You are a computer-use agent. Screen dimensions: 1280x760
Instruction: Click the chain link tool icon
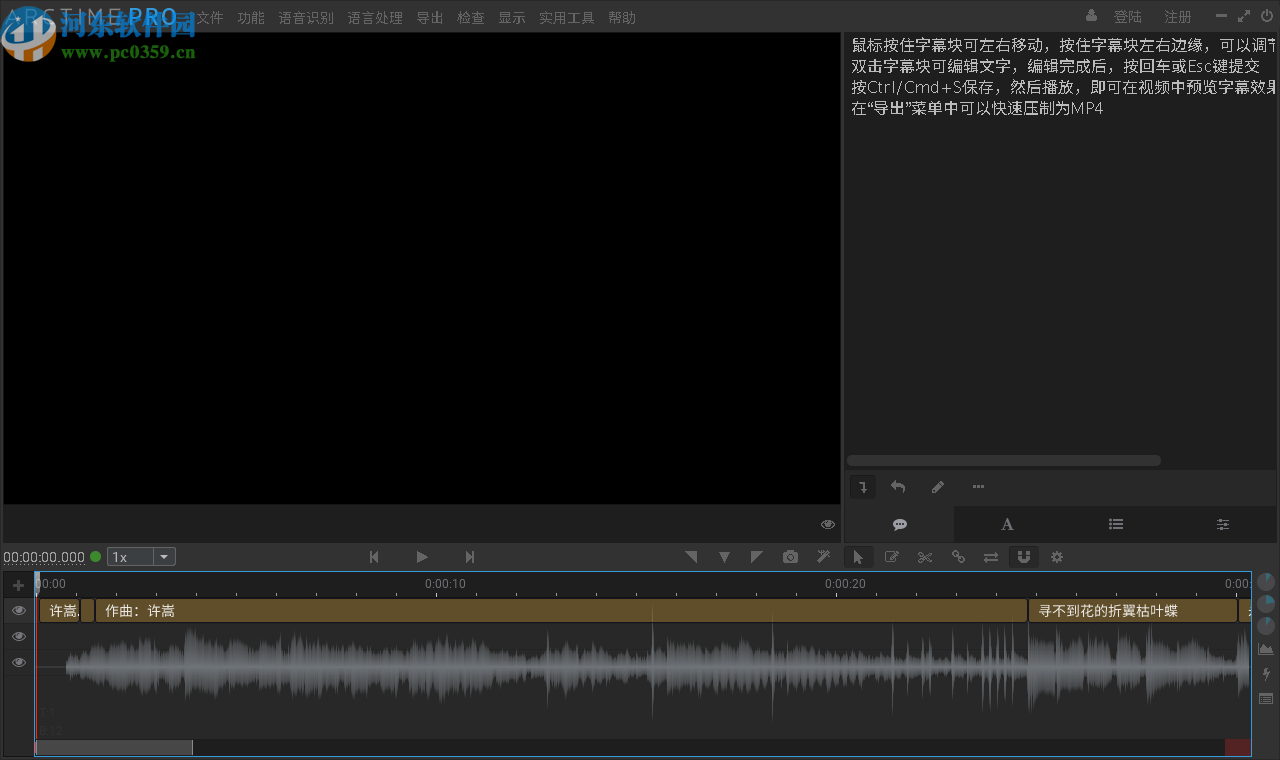pos(958,557)
